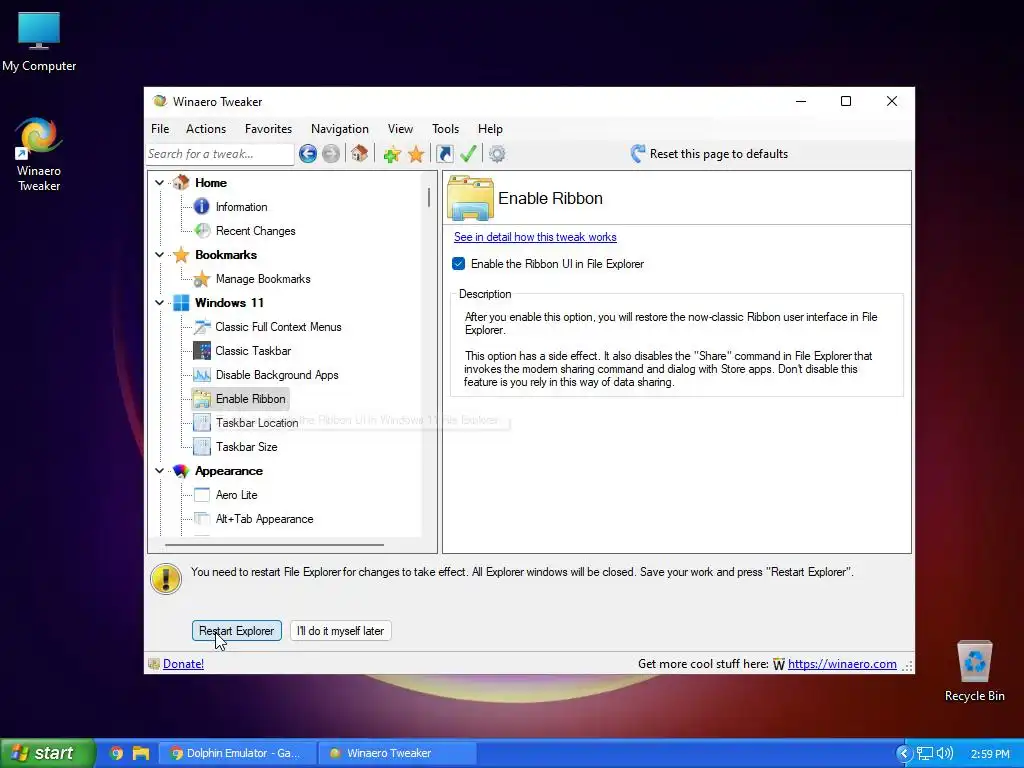Viewport: 1024px width, 768px height.
Task: Visit the https://winaero.com link
Action: [x=842, y=664]
